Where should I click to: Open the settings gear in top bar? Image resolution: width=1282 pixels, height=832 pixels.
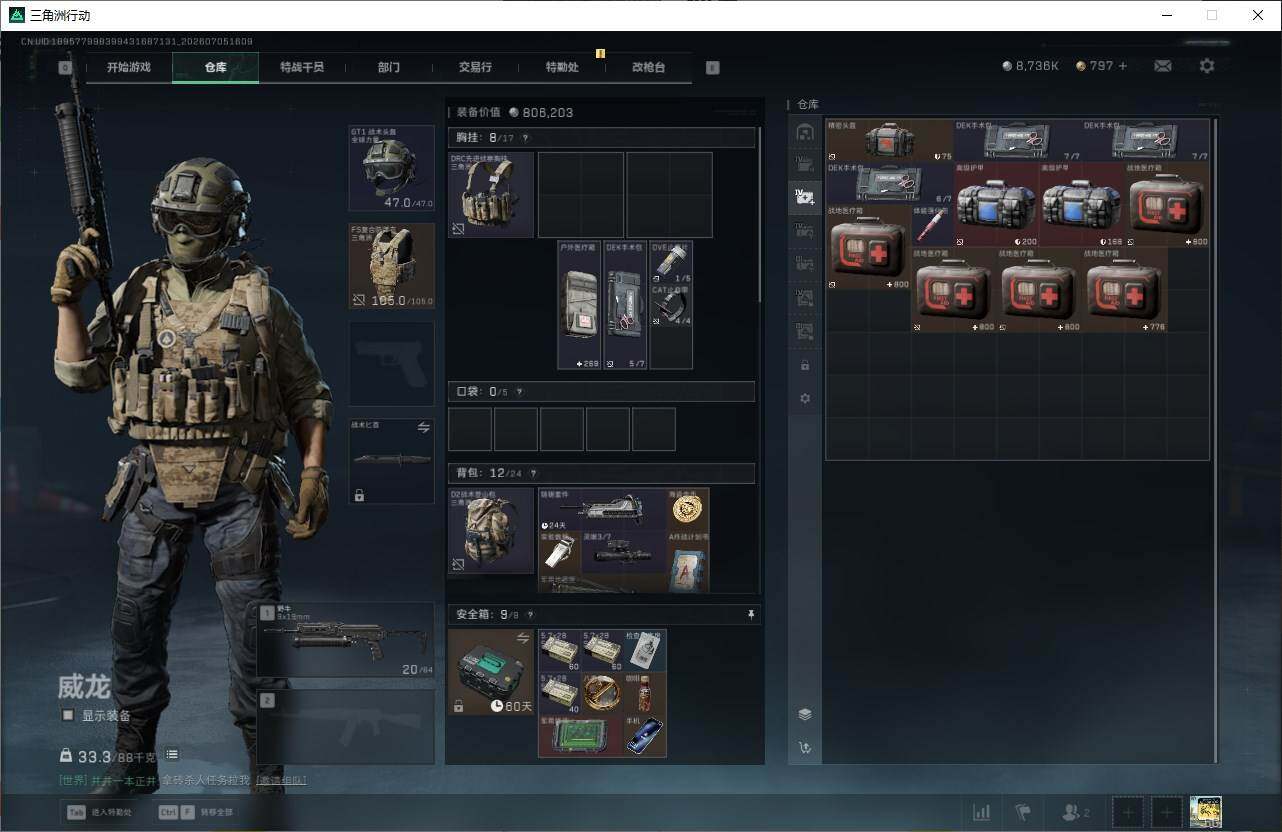(x=1207, y=66)
